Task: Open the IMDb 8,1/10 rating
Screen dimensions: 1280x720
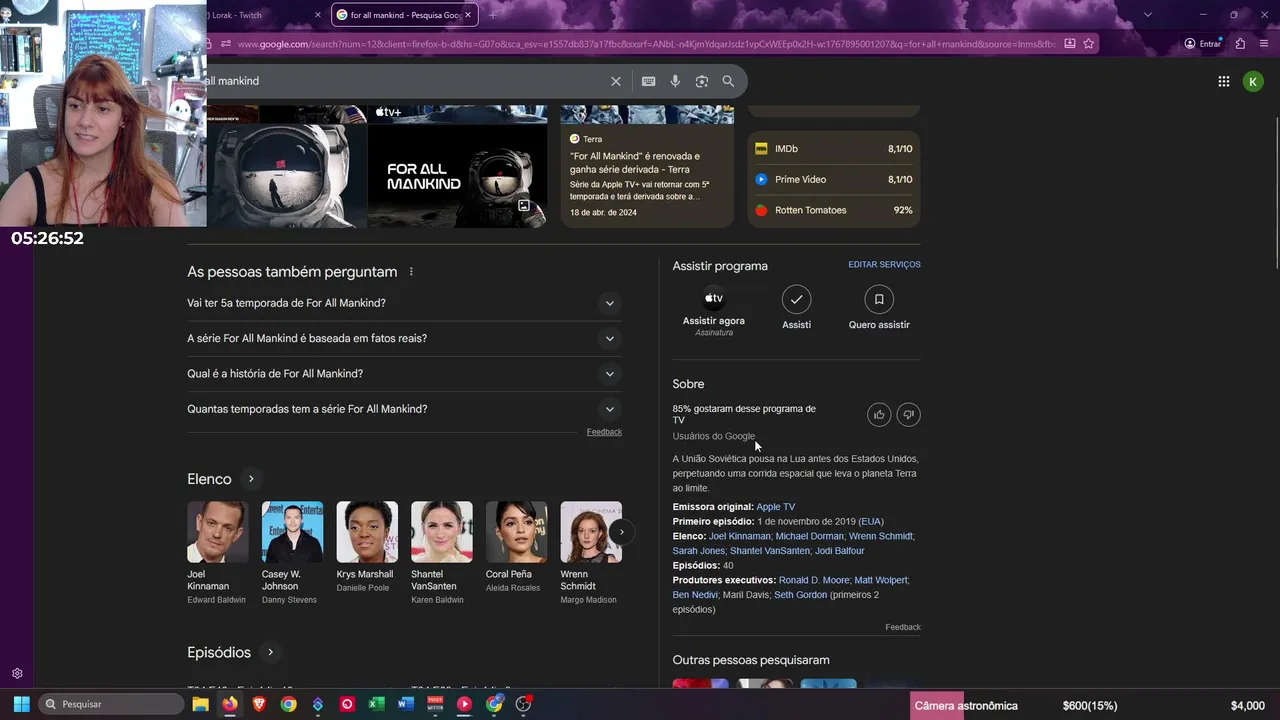Action: click(833, 149)
